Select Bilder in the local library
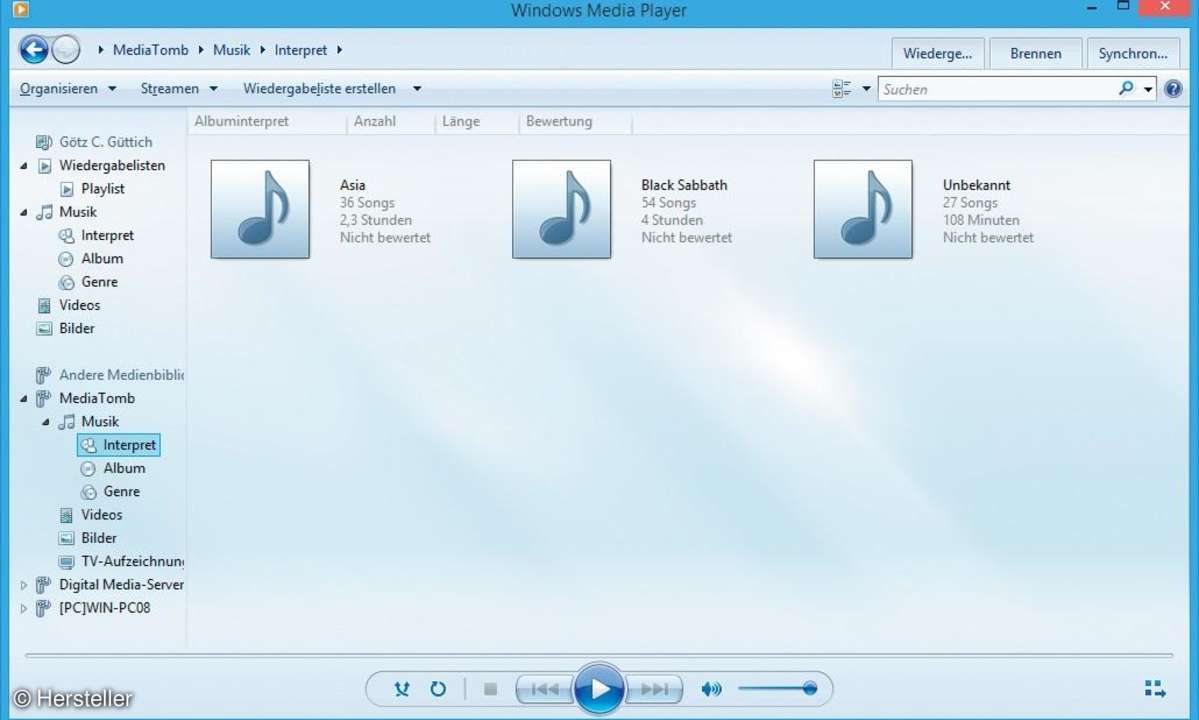 [76, 329]
